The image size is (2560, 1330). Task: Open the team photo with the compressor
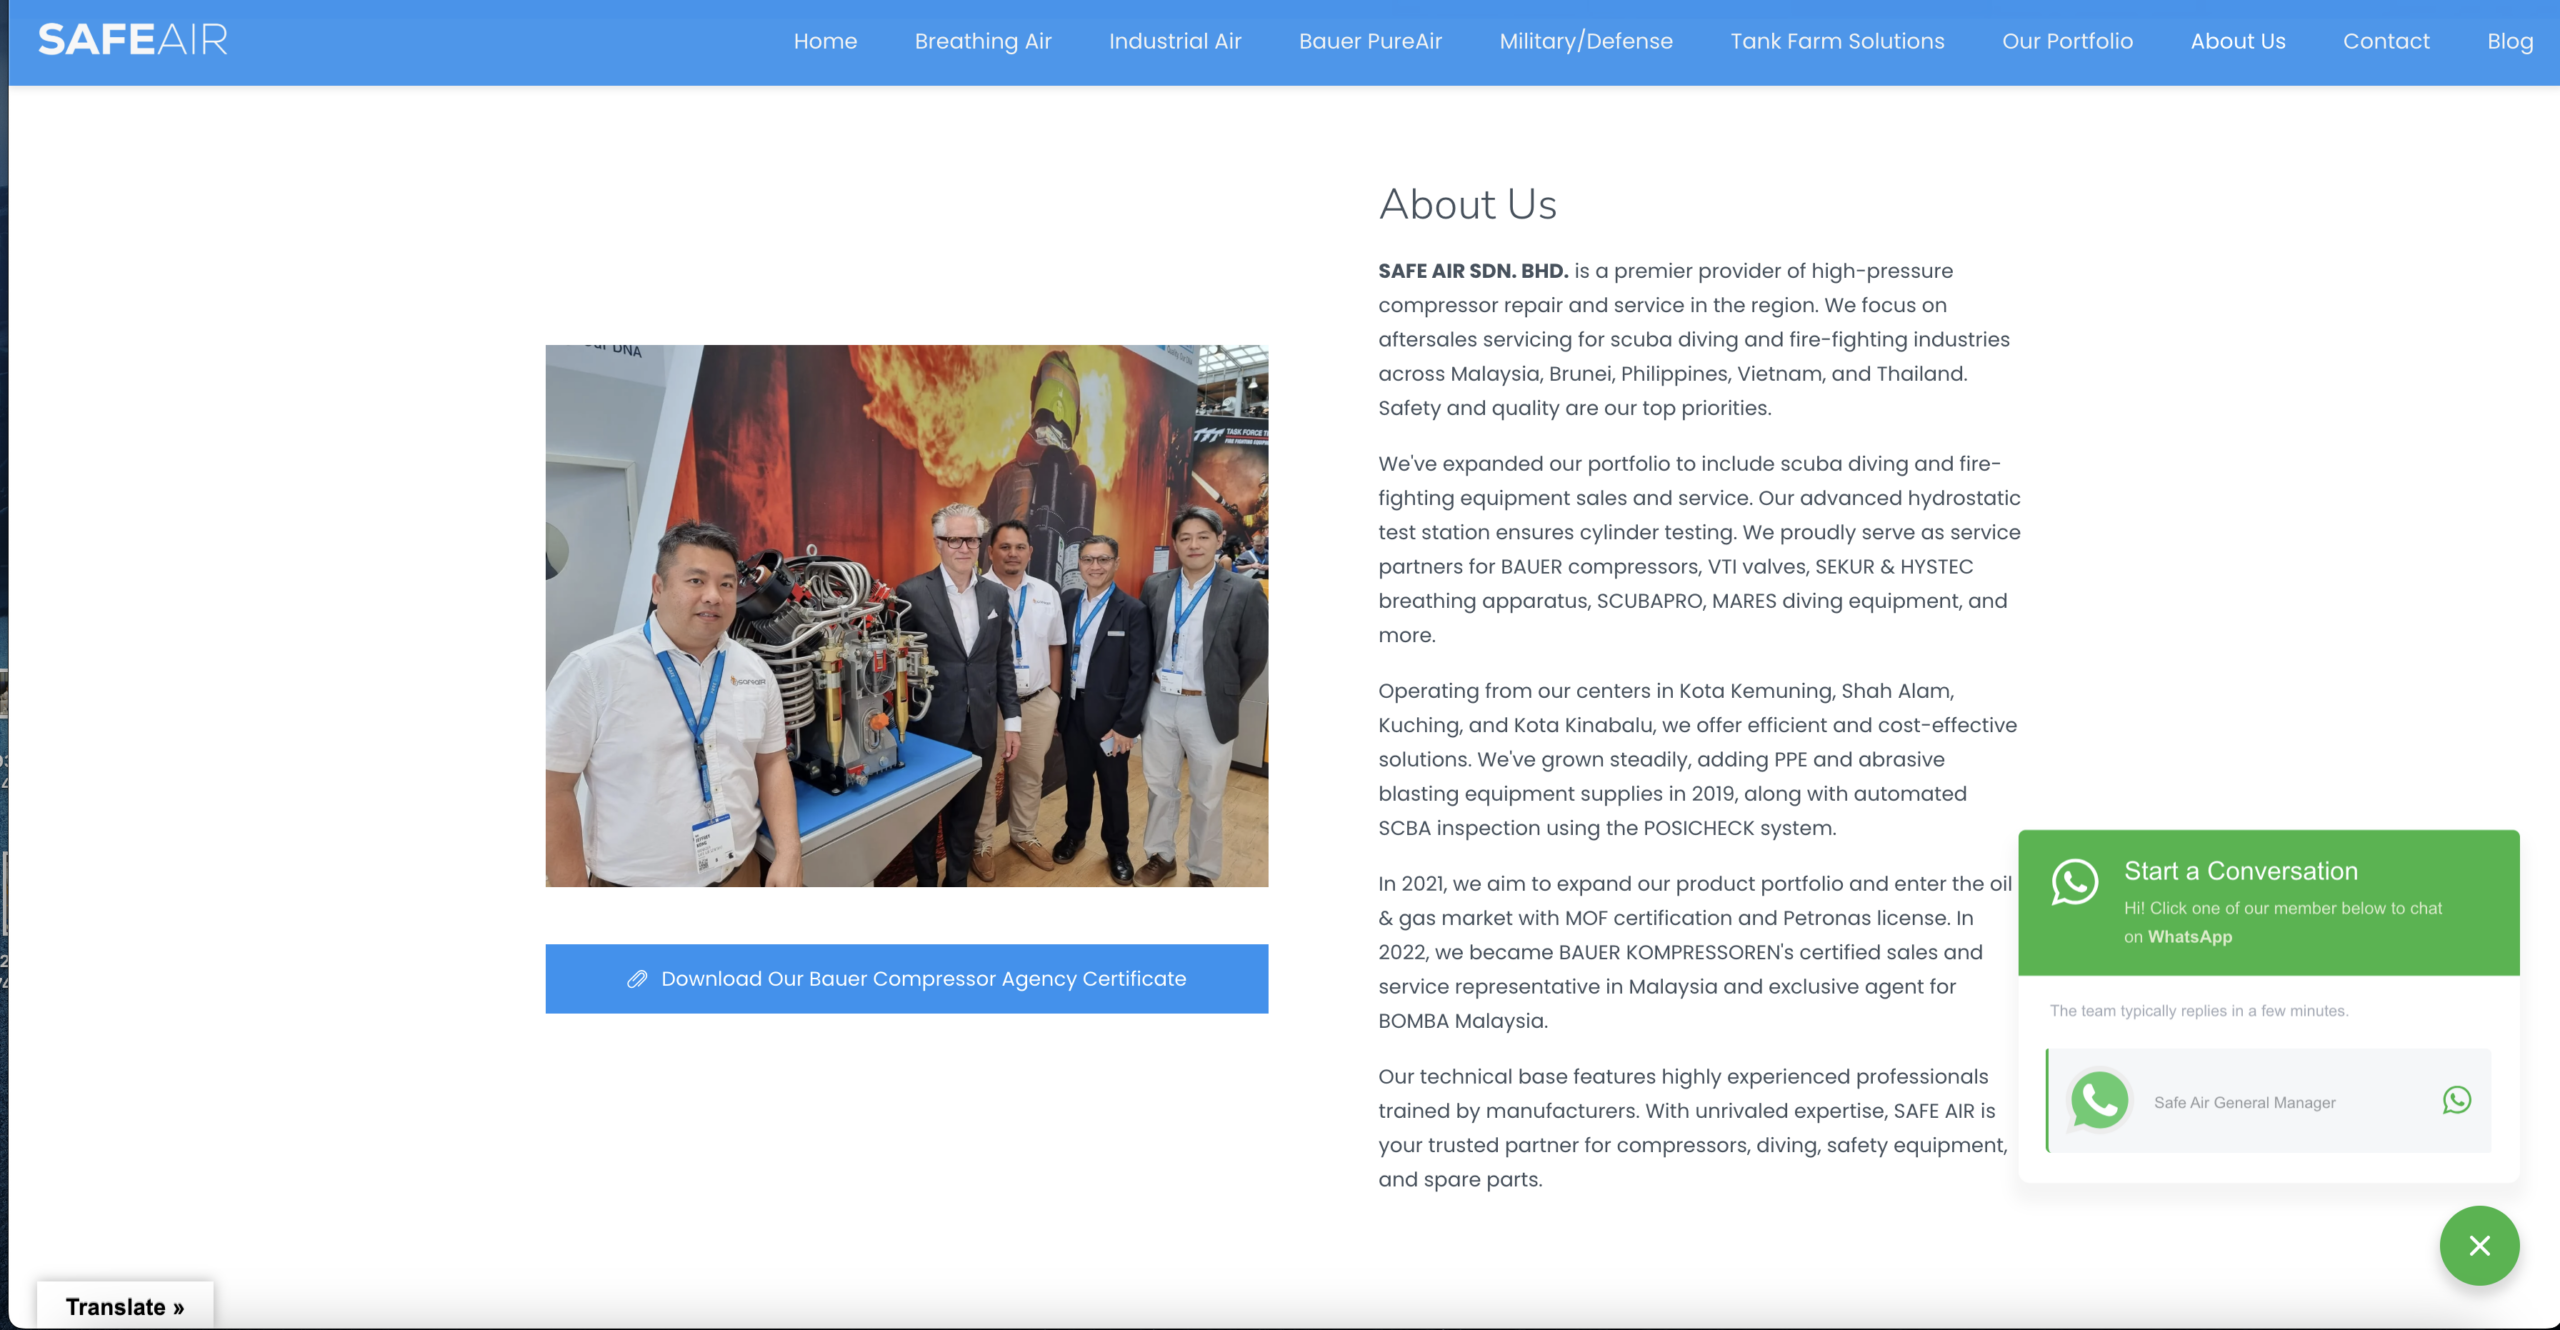[x=906, y=615]
